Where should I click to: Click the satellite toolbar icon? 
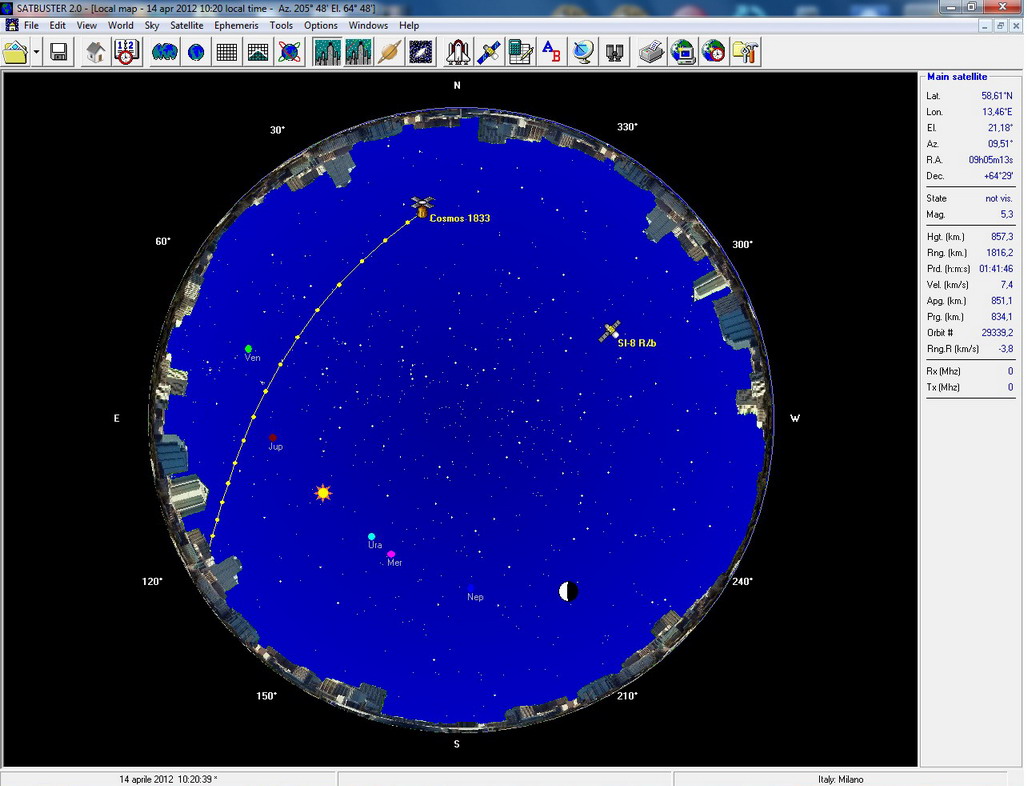click(x=489, y=52)
